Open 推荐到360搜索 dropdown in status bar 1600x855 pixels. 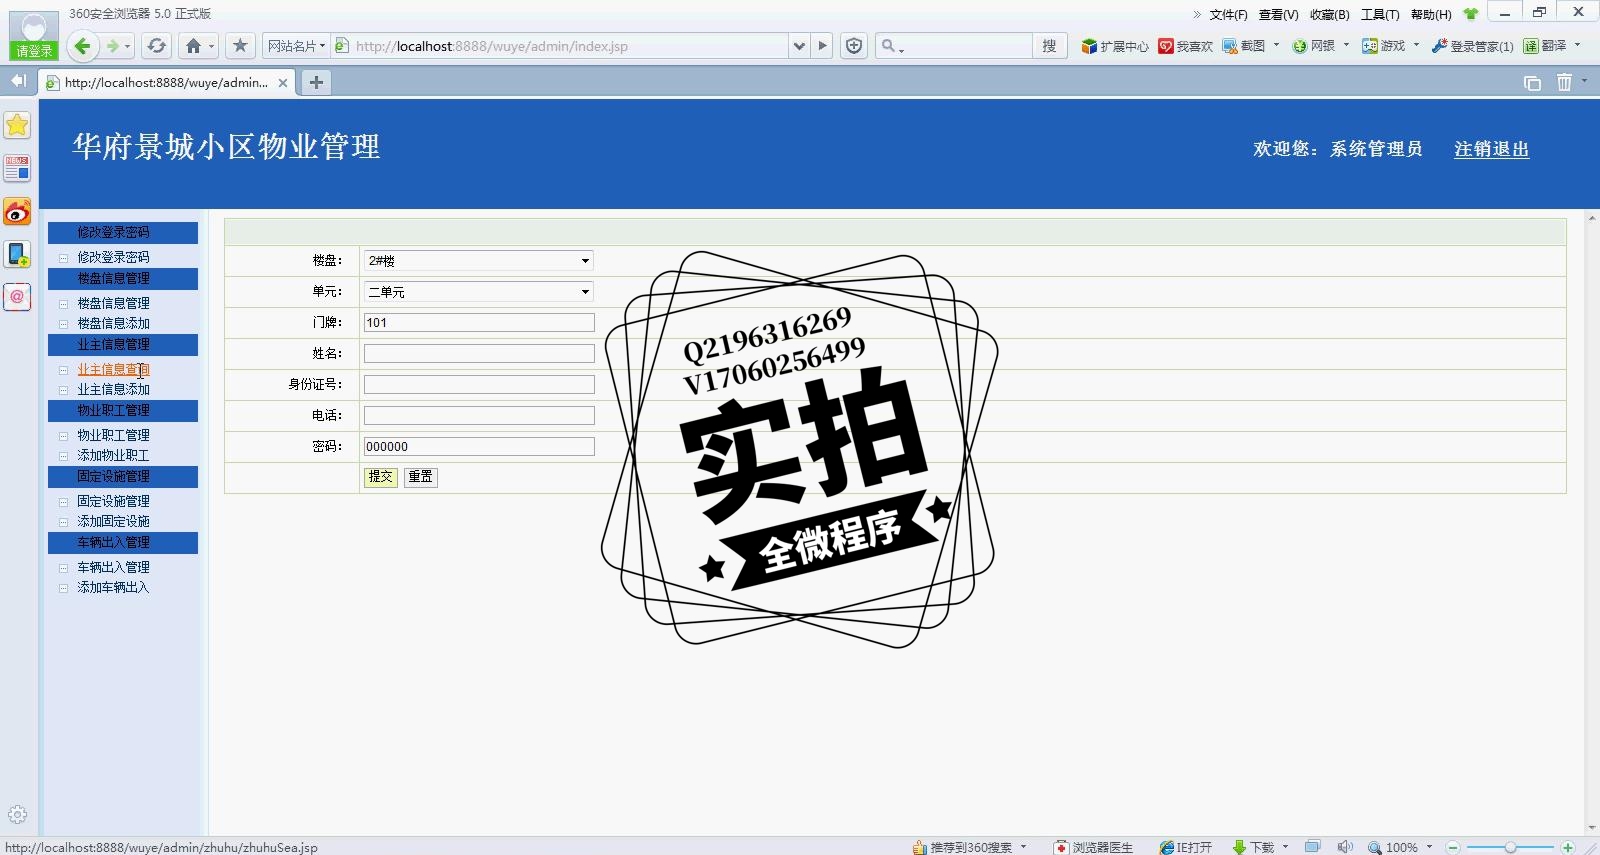point(1023,847)
